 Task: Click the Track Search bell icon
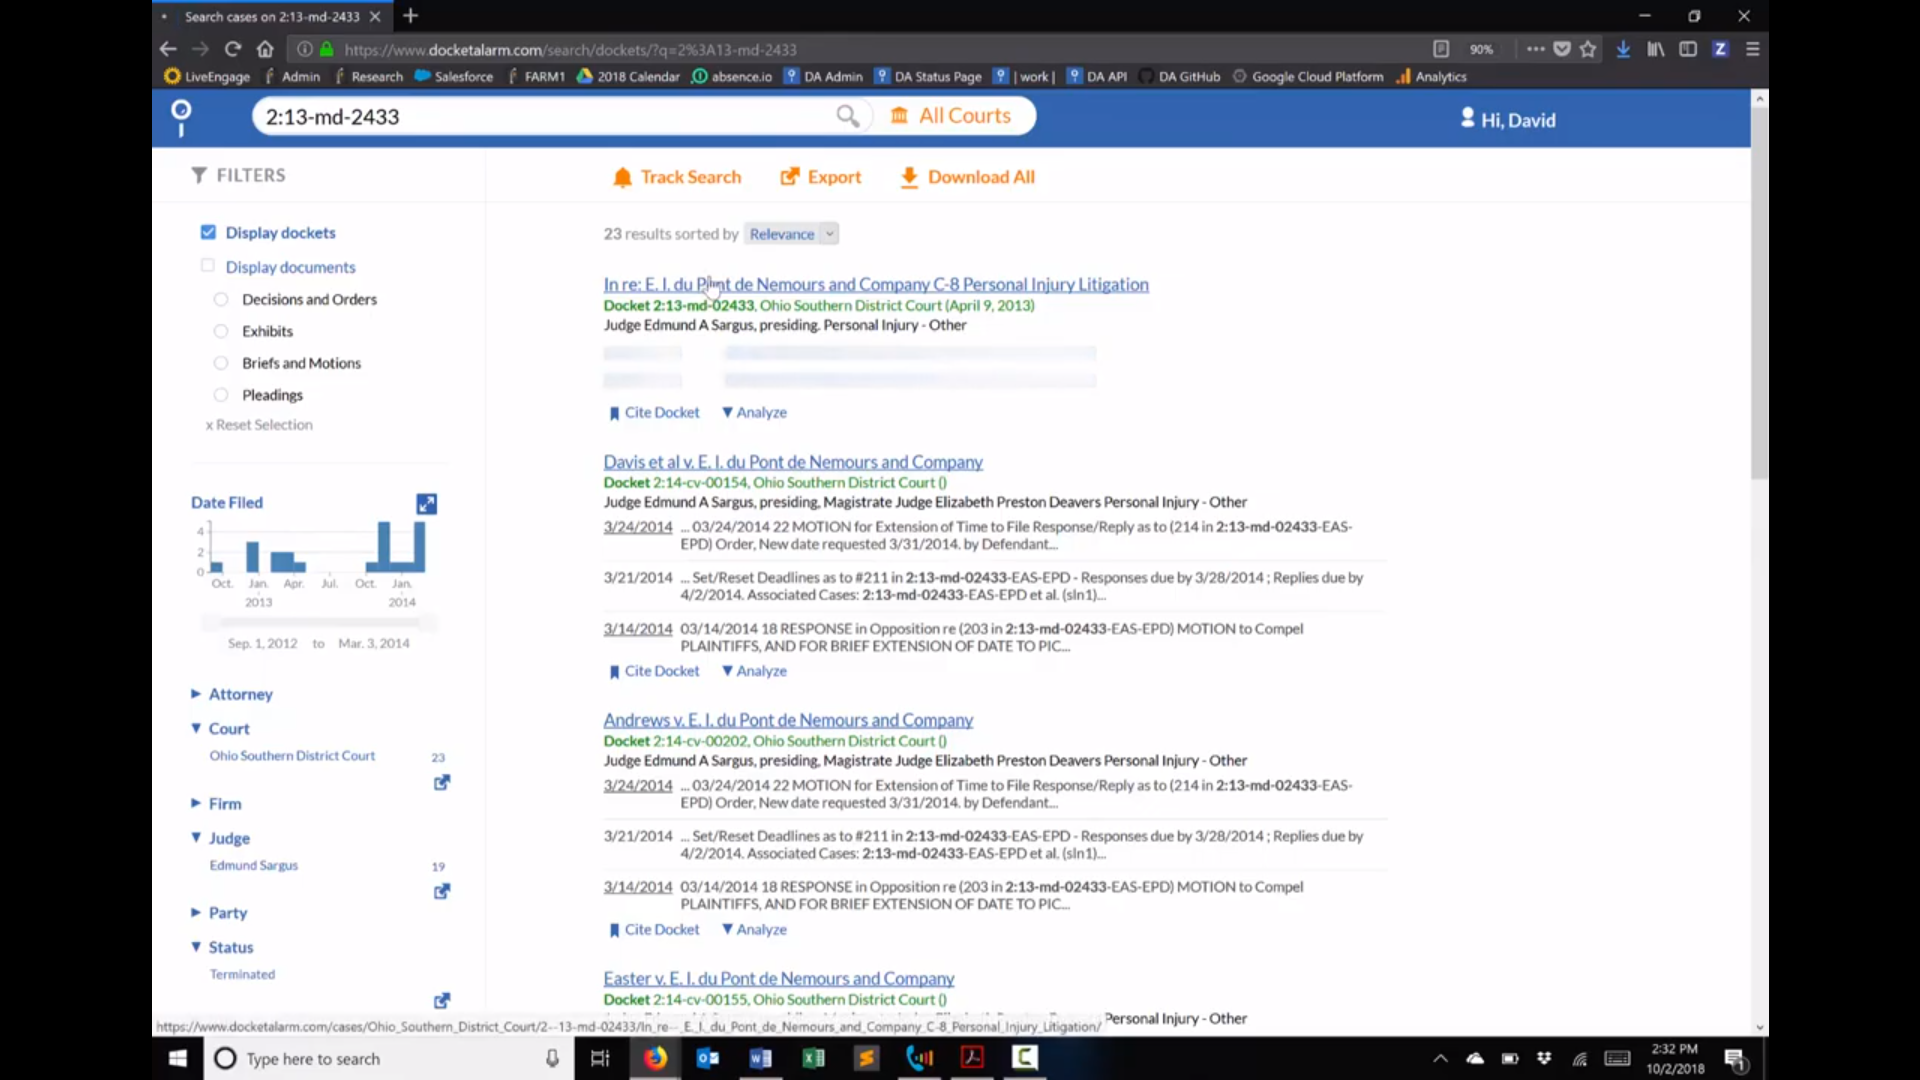pyautogui.click(x=622, y=177)
